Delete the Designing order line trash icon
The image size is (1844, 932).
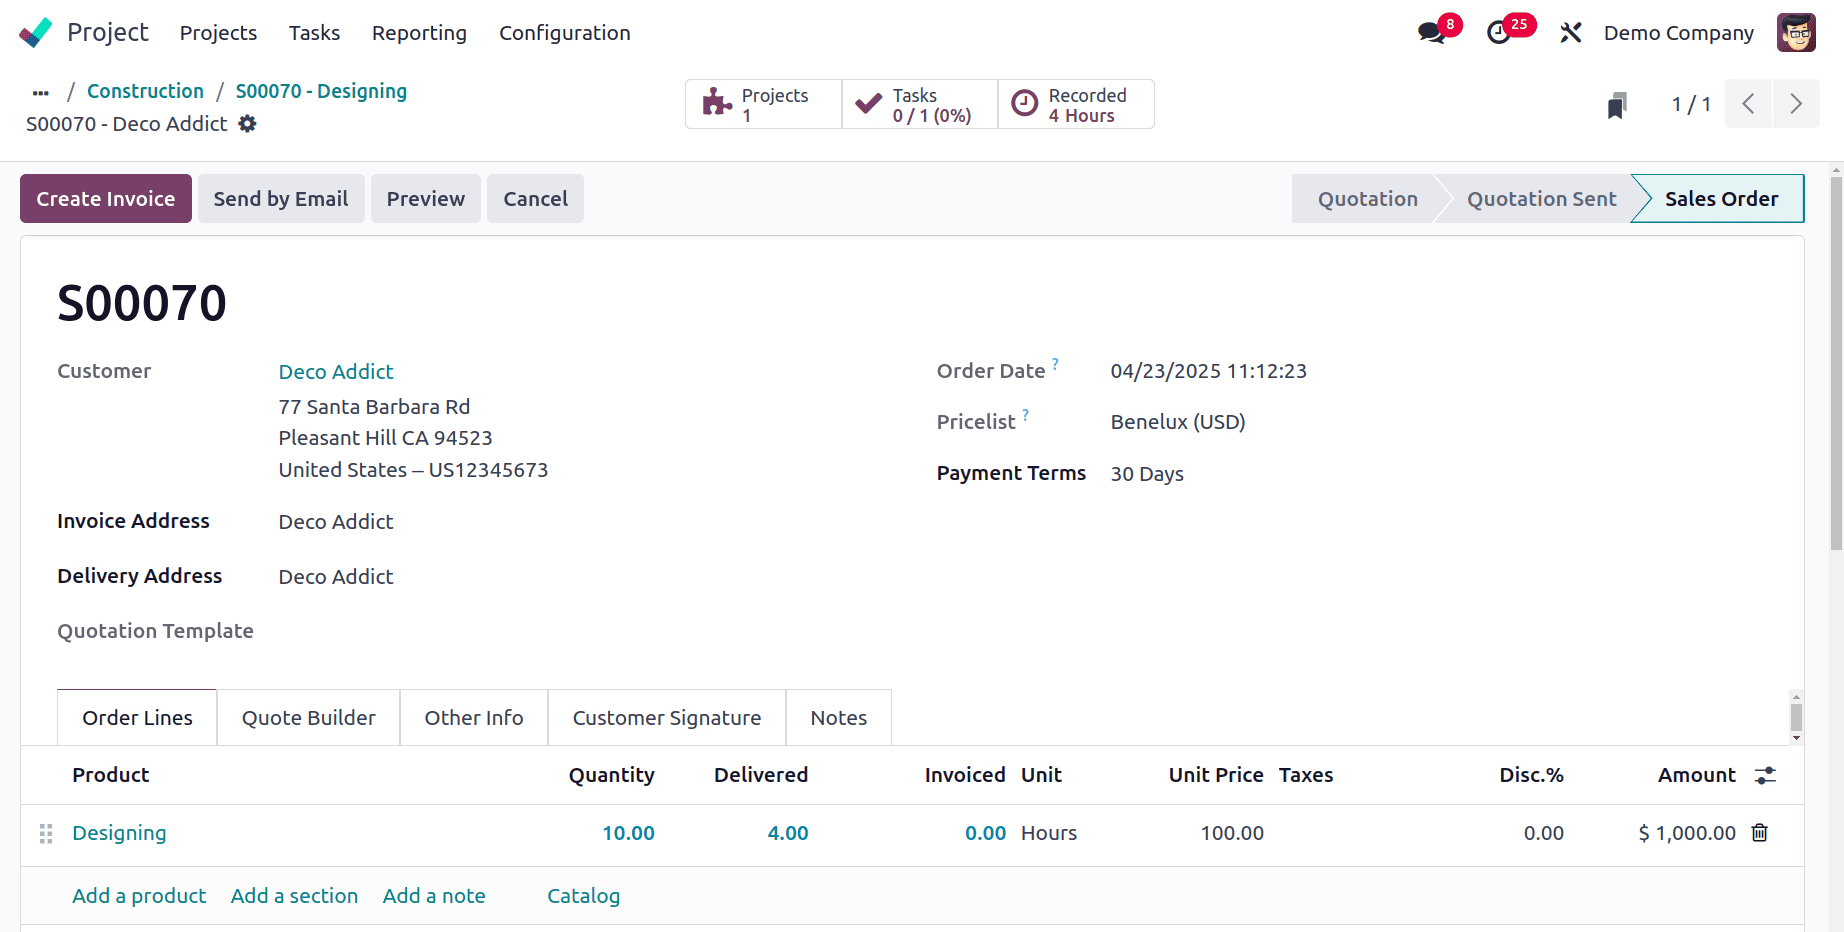pos(1760,832)
